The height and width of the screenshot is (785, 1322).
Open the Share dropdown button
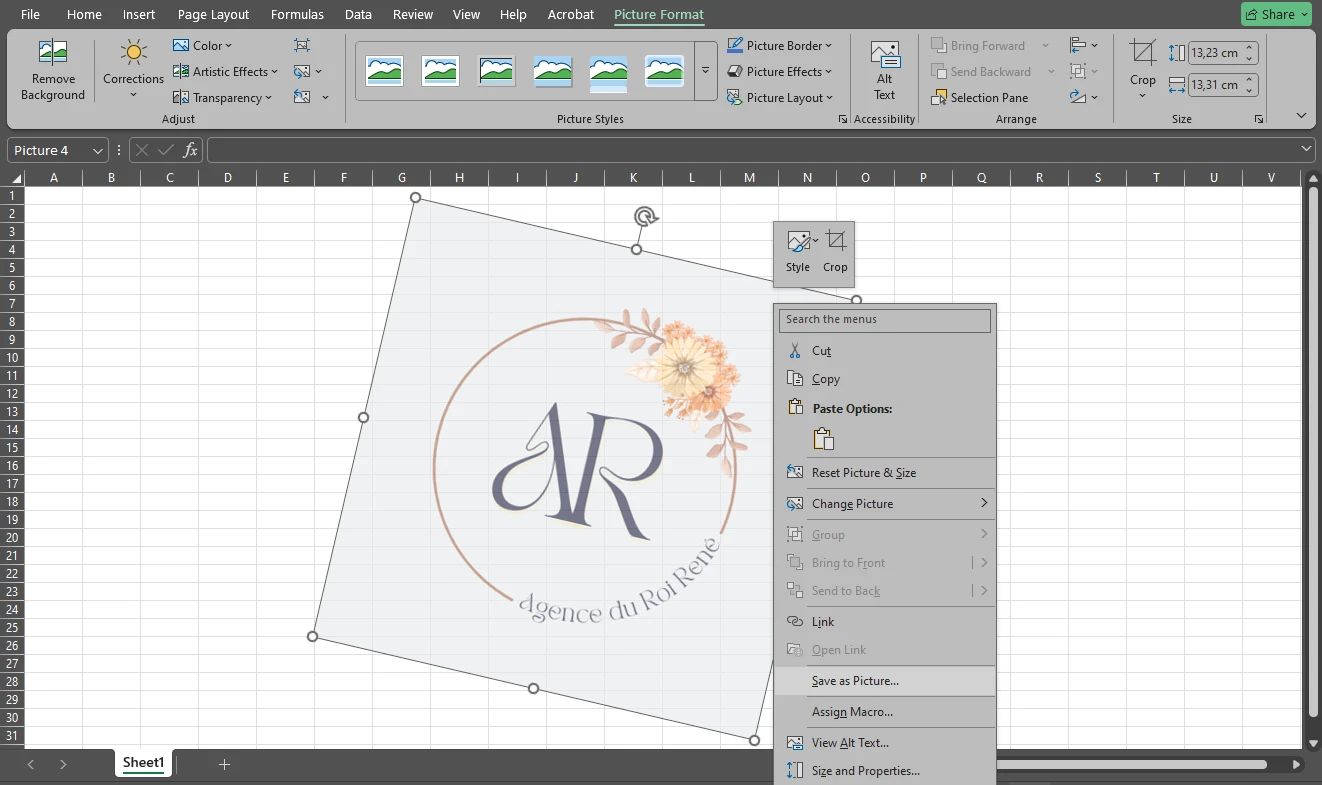tap(1276, 14)
